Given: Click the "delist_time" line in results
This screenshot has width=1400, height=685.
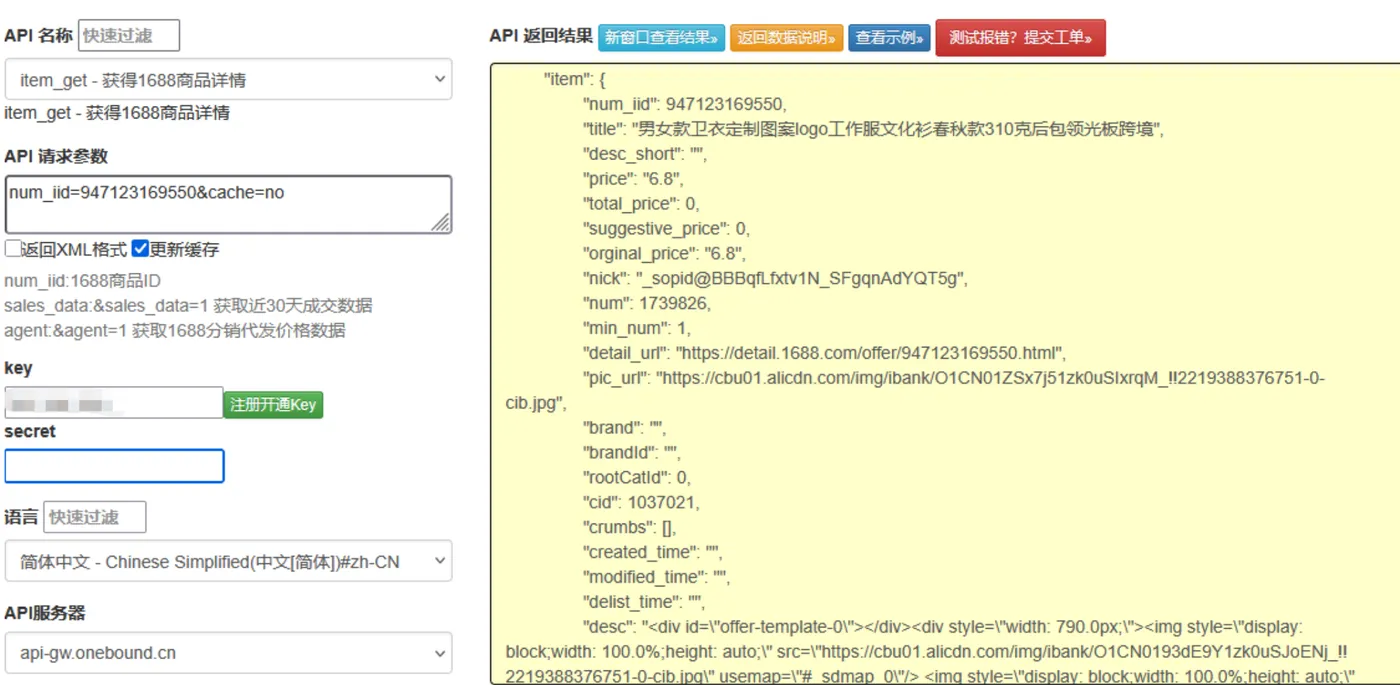Looking at the screenshot, I should 644,602.
